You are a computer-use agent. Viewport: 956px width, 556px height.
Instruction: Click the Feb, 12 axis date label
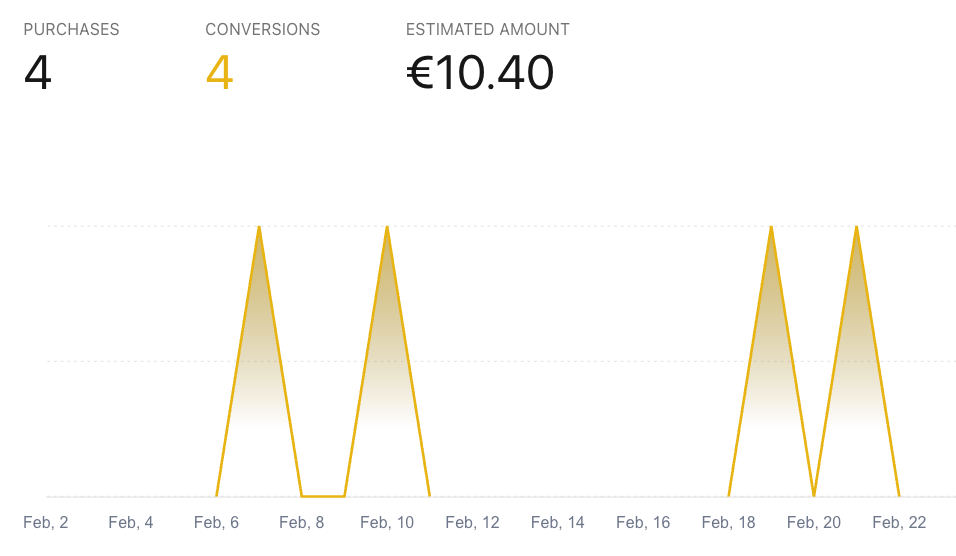[473, 522]
